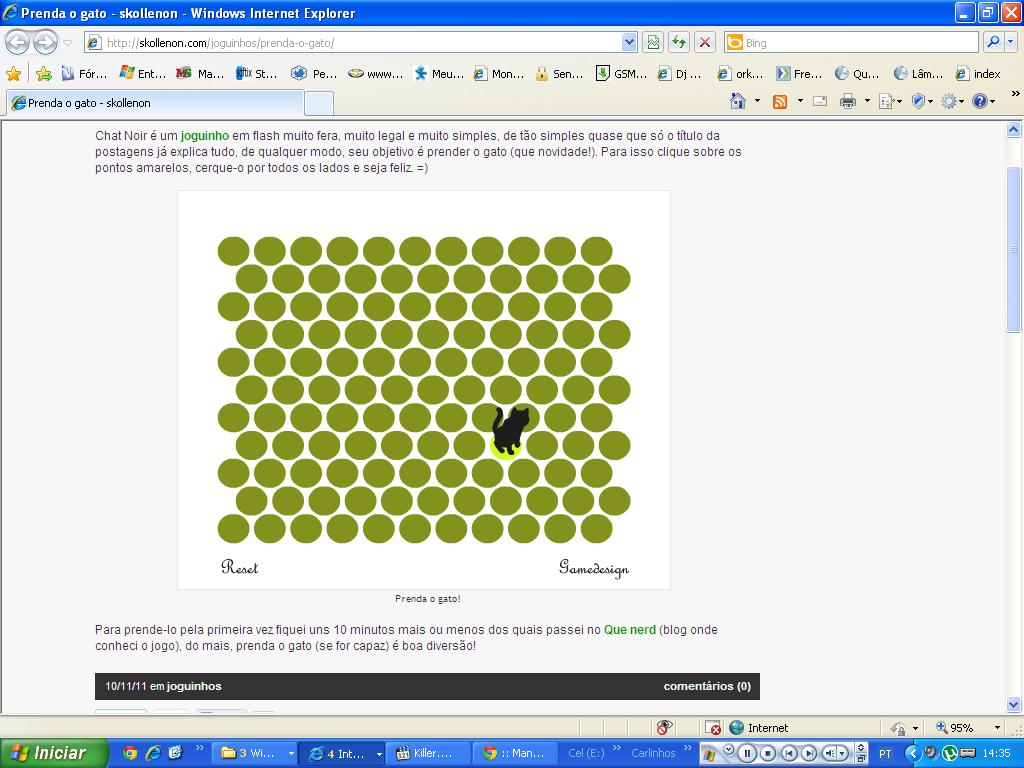Open the recent pages dropdown arrow
Viewport: 1024px width, 768px height.
(x=67, y=43)
